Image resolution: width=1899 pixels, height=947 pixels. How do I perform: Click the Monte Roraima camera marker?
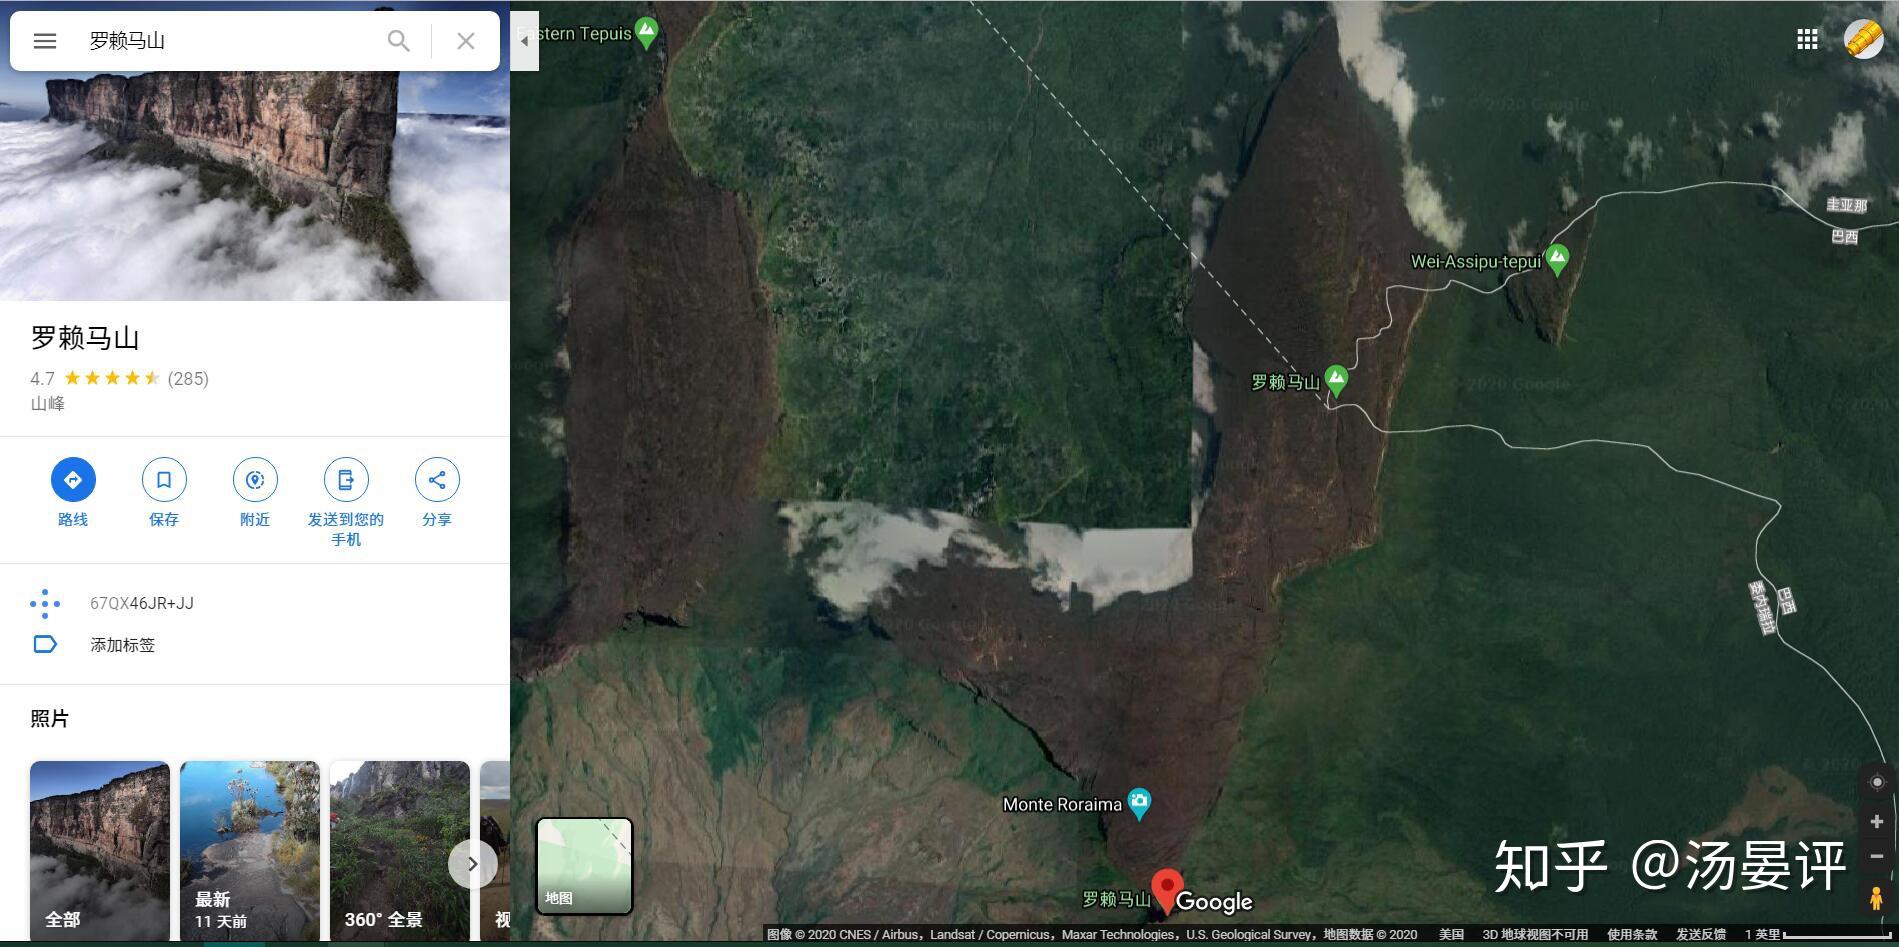coord(1139,802)
